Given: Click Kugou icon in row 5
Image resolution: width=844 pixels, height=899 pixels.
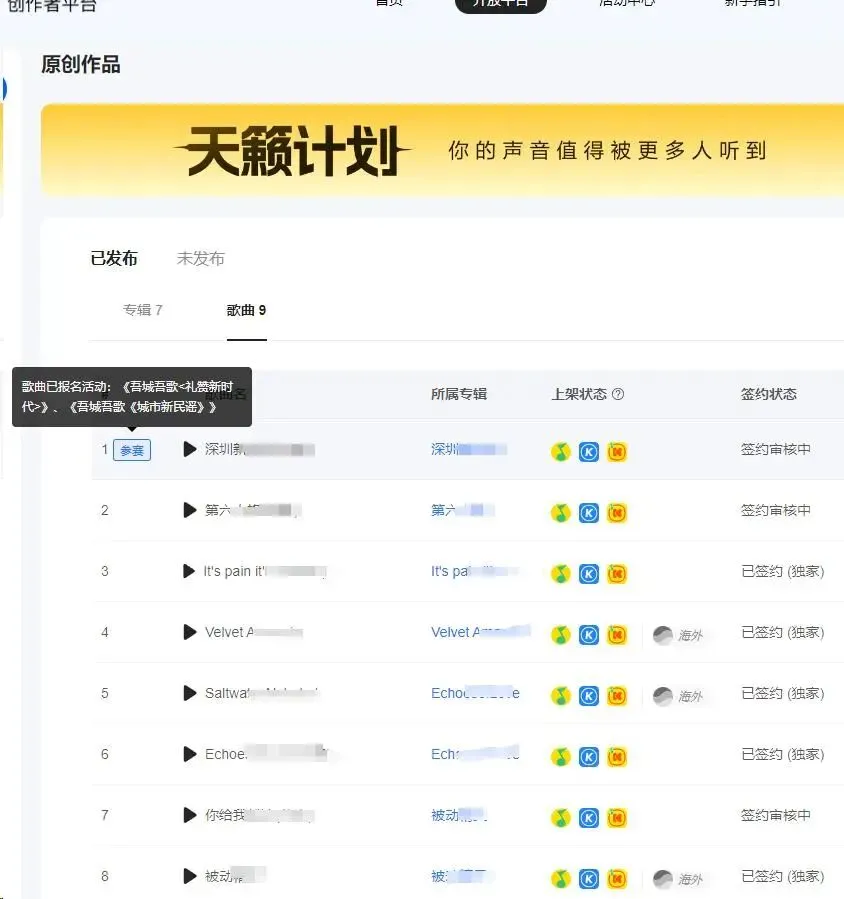Looking at the screenshot, I should point(589,695).
